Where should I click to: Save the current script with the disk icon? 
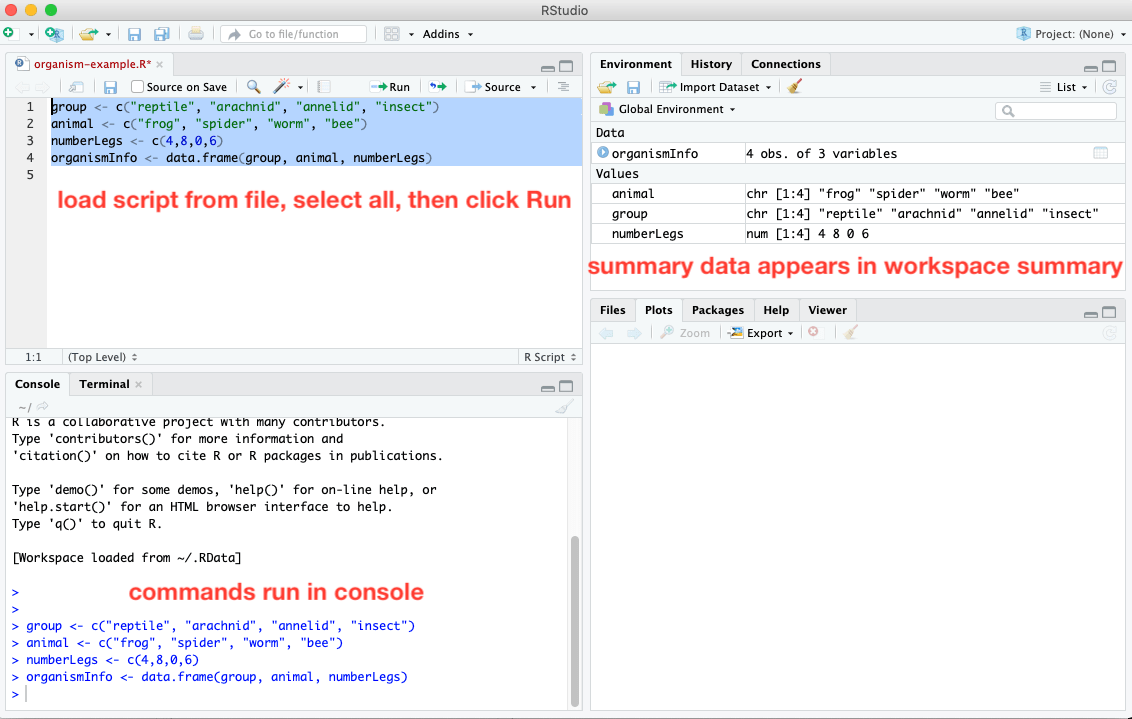[x=110, y=86]
